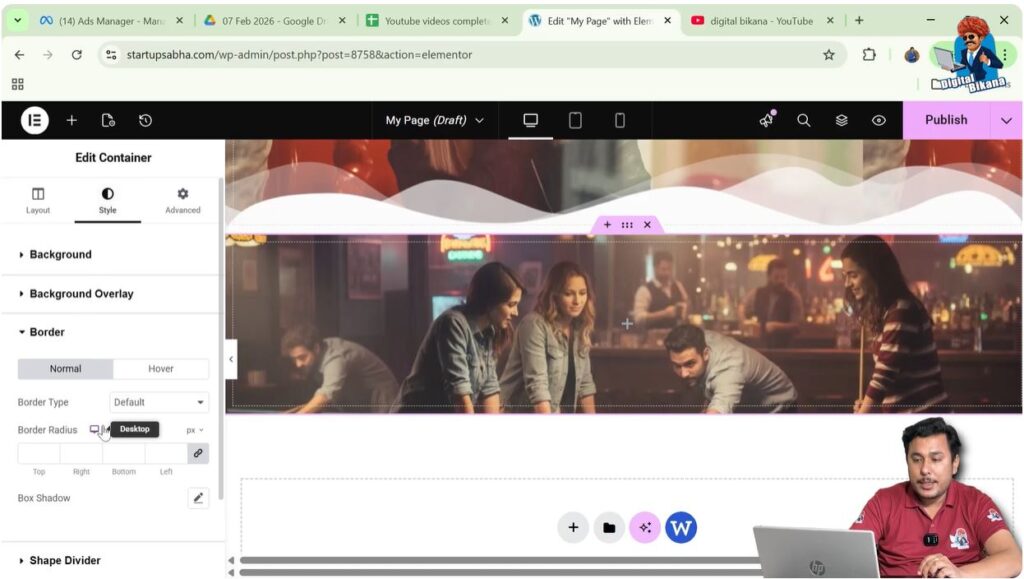Viewport: 1024px width, 579px height.
Task: Expand the Shape Divider section
Action: point(64,561)
